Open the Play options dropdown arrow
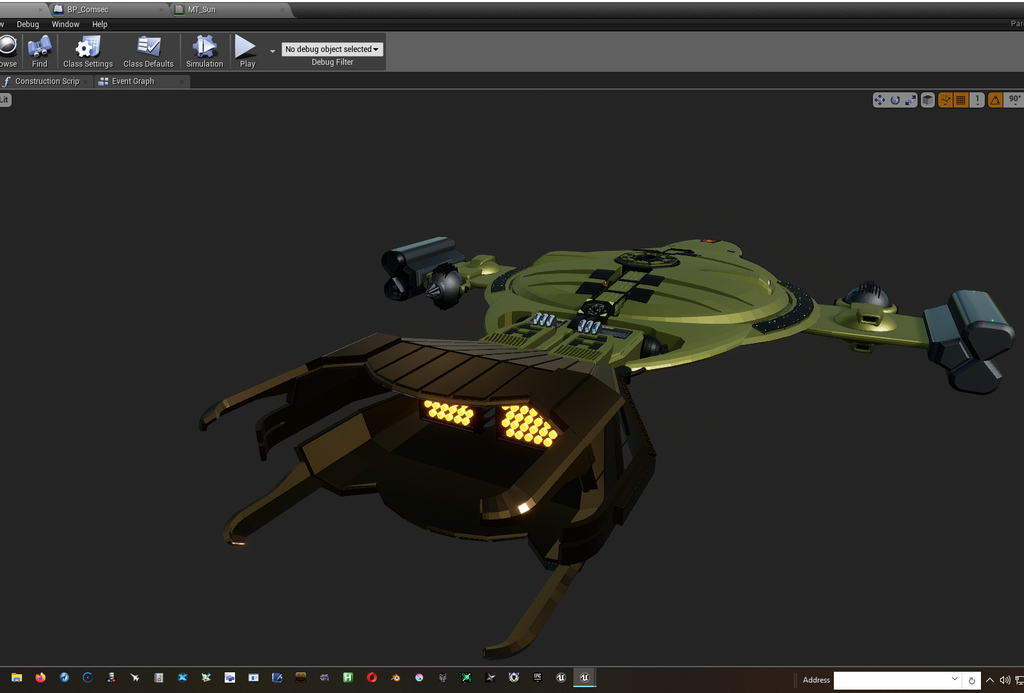The width and height of the screenshot is (1024, 693). [x=272, y=51]
